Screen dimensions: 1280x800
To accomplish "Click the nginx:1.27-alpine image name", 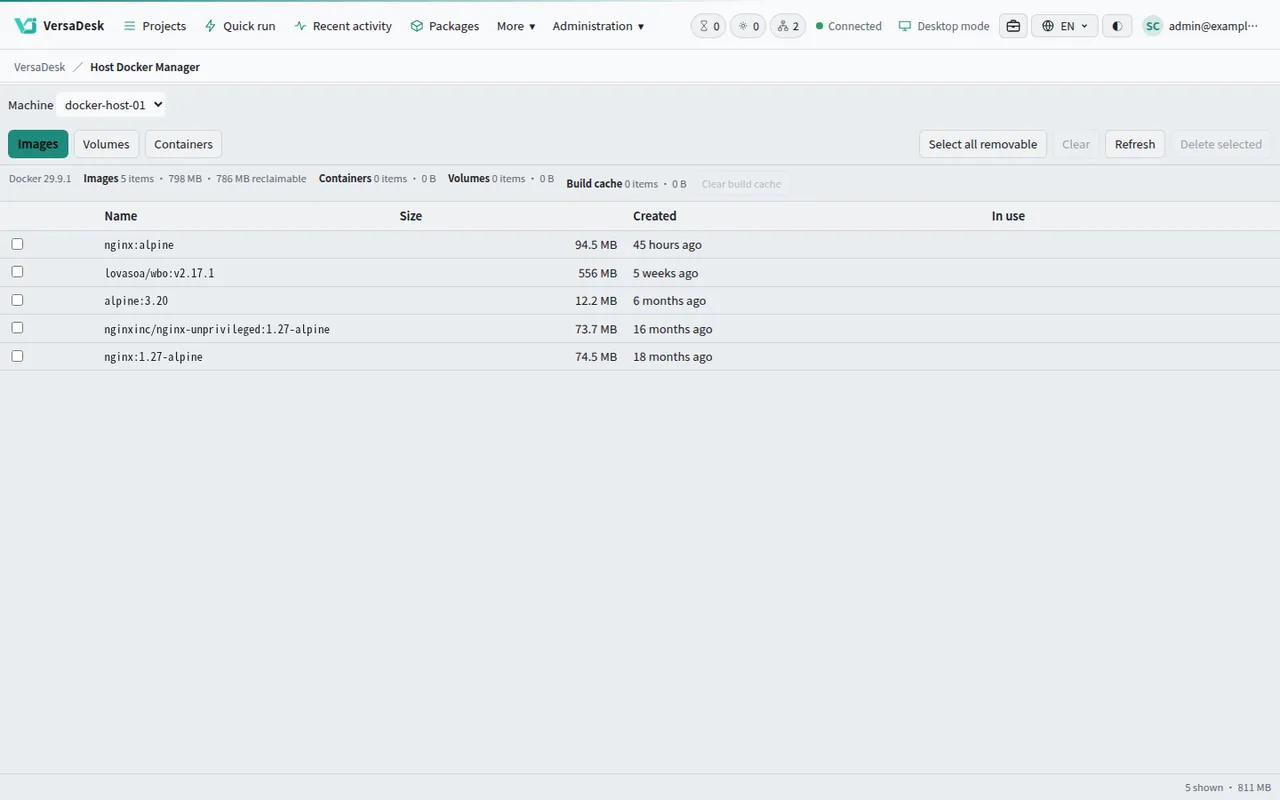I will click(x=153, y=357).
